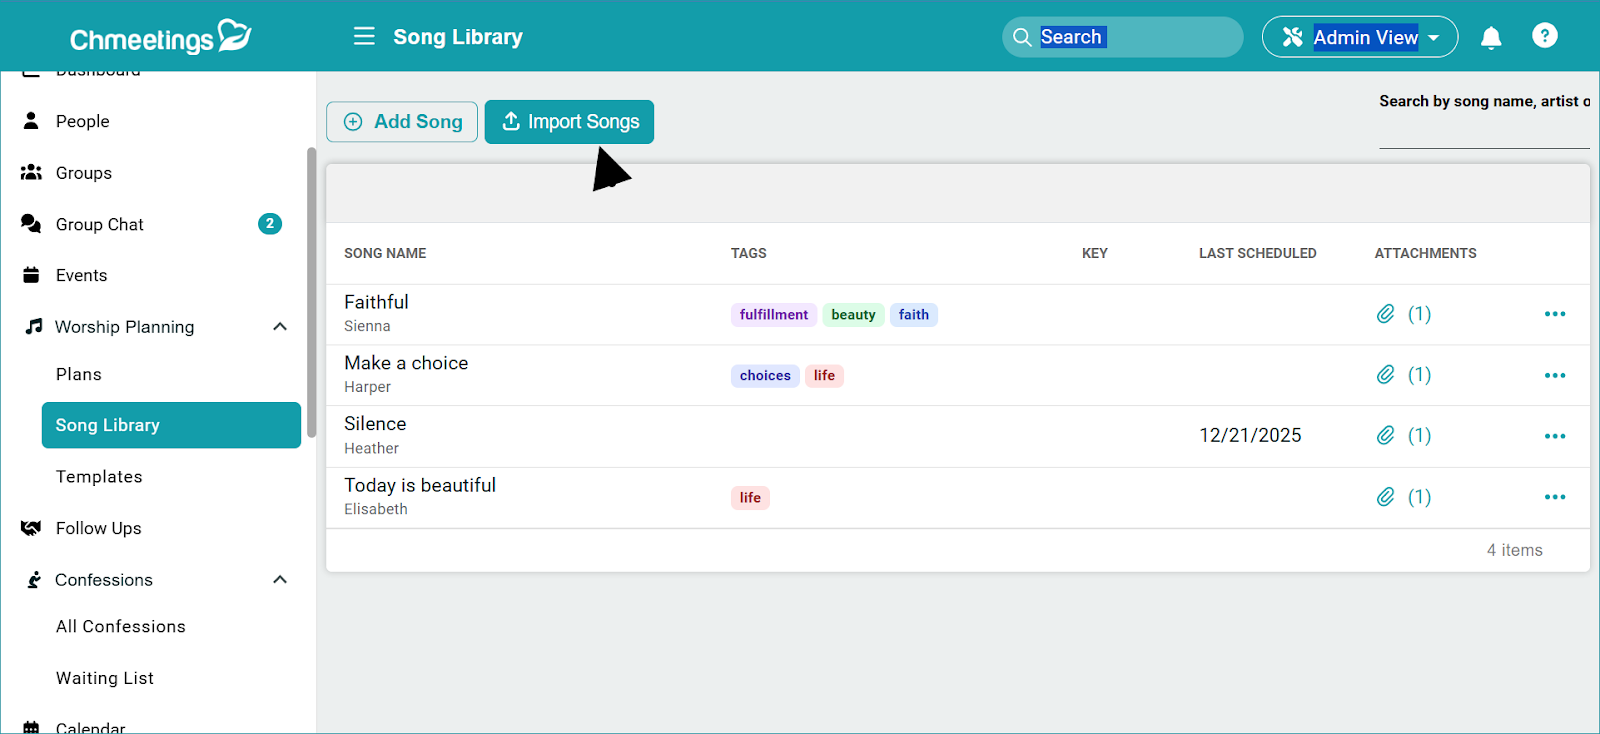Go to Templates in the sidebar
Viewport: 1600px width, 734px height.
click(x=99, y=477)
